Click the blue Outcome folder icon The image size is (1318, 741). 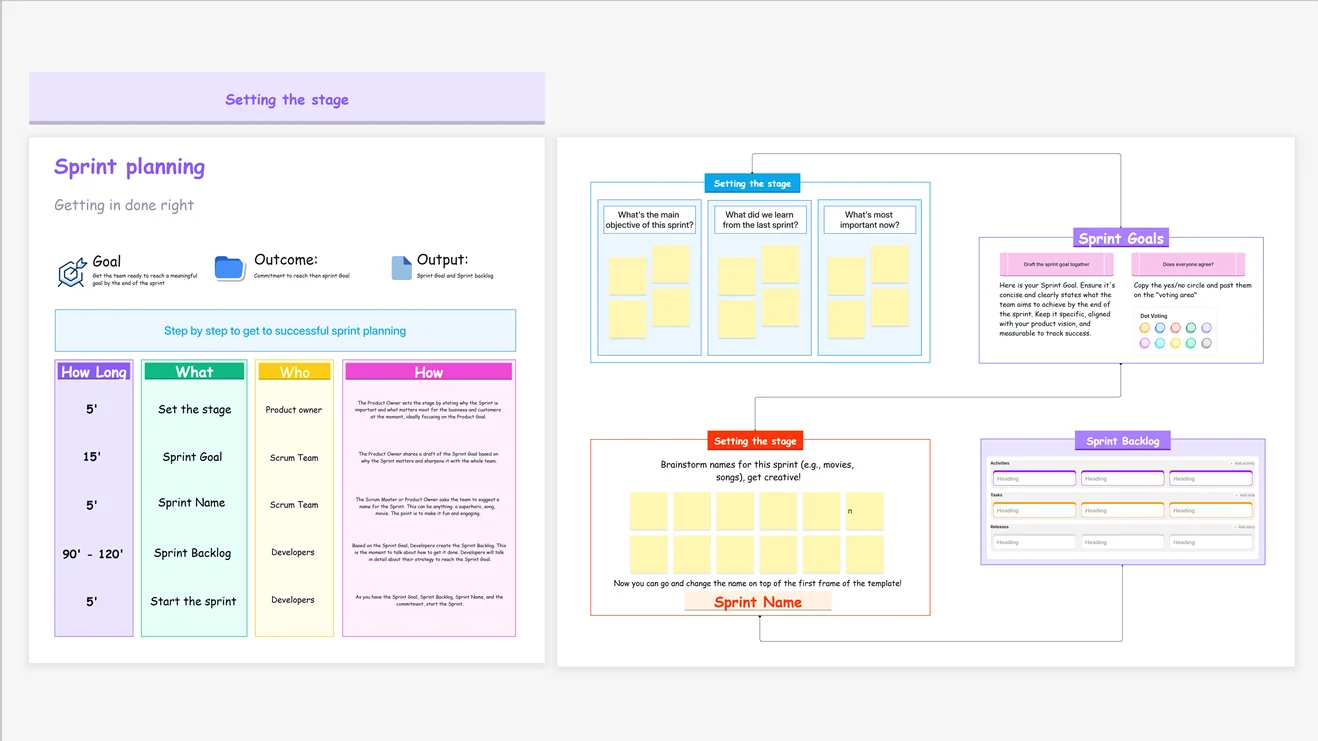[x=230, y=268]
